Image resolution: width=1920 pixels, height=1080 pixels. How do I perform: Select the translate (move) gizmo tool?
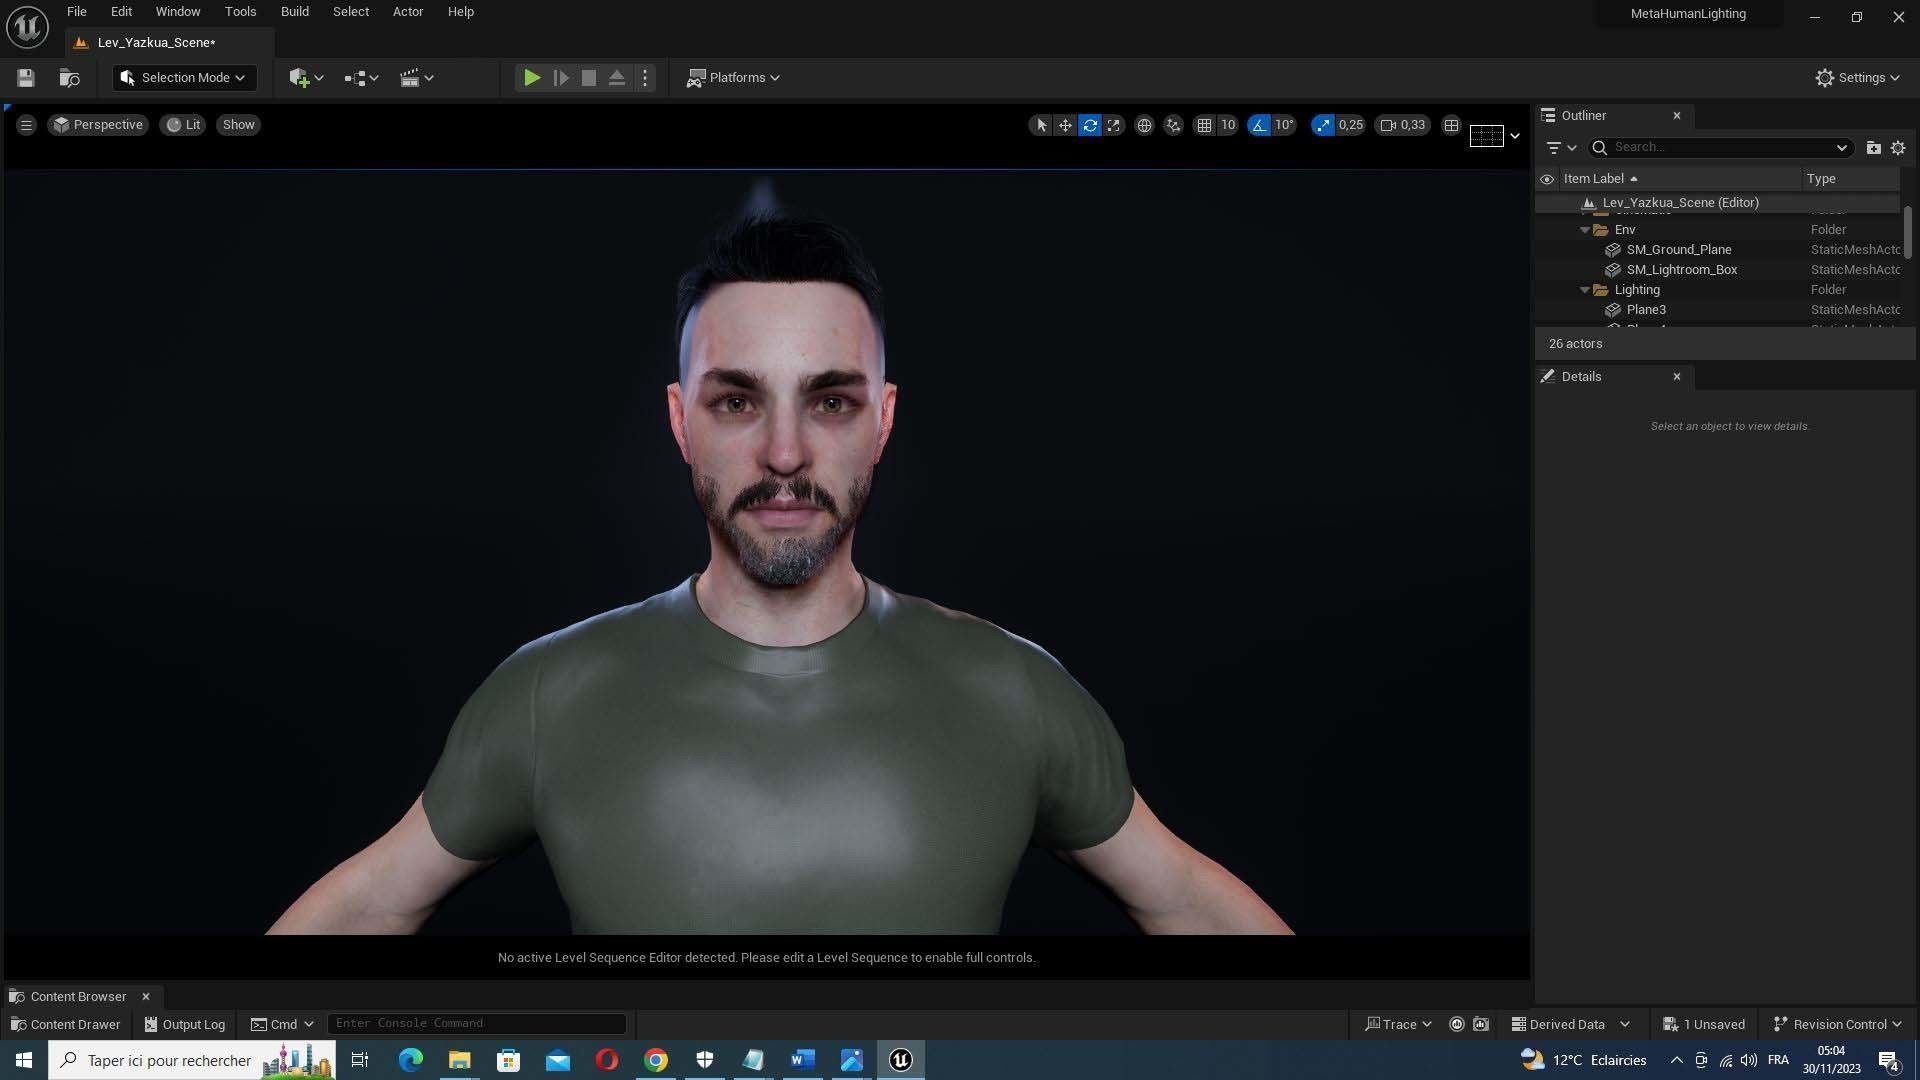coord(1065,125)
